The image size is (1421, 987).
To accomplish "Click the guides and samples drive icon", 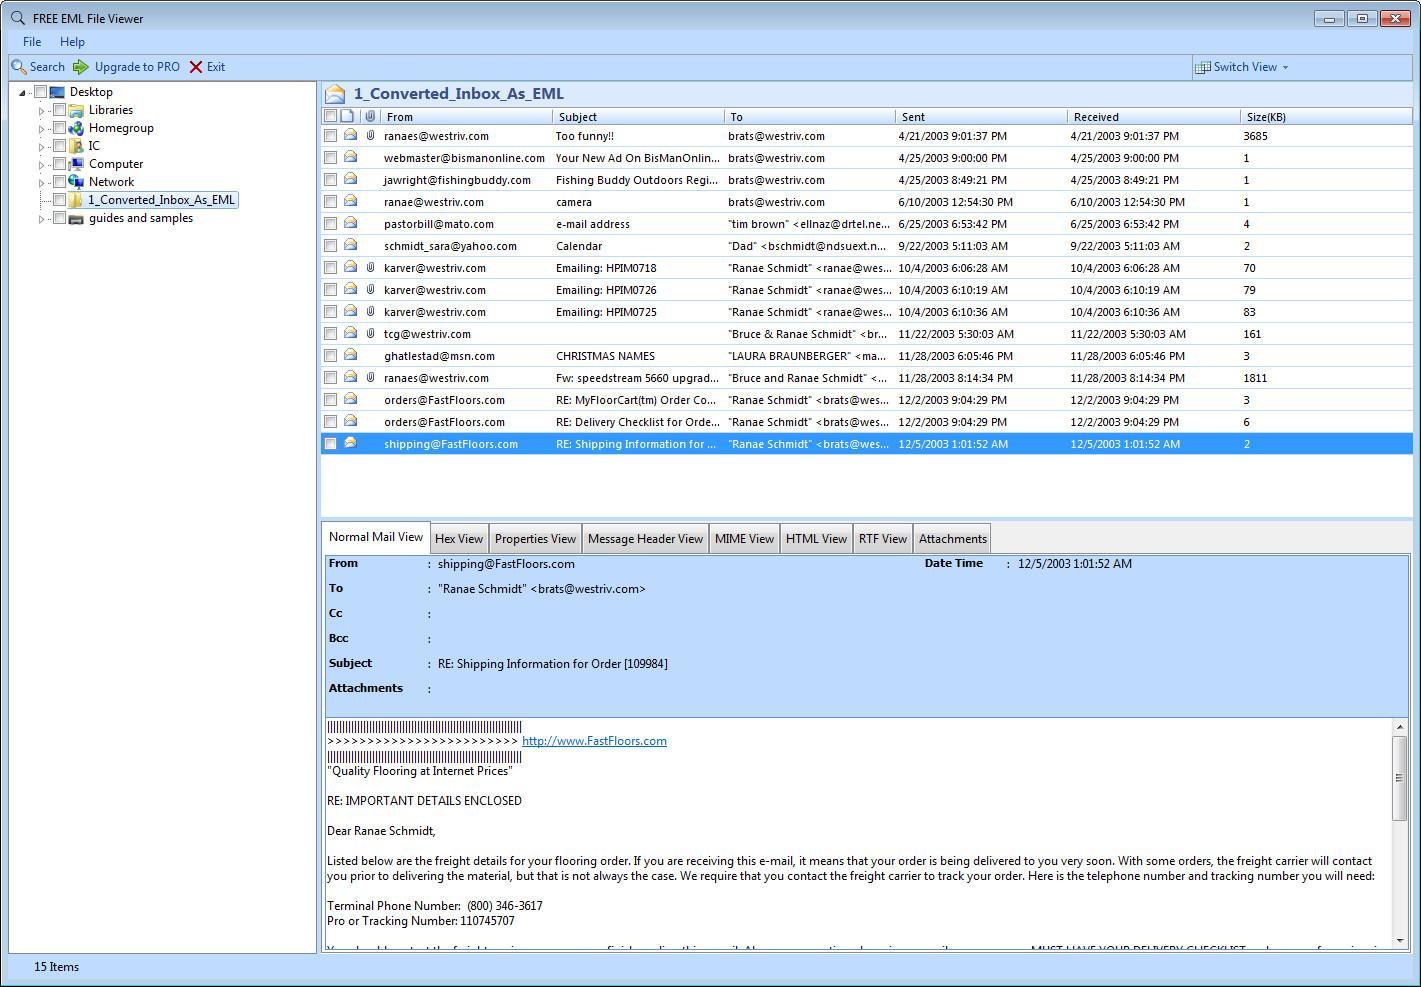I will coord(76,218).
